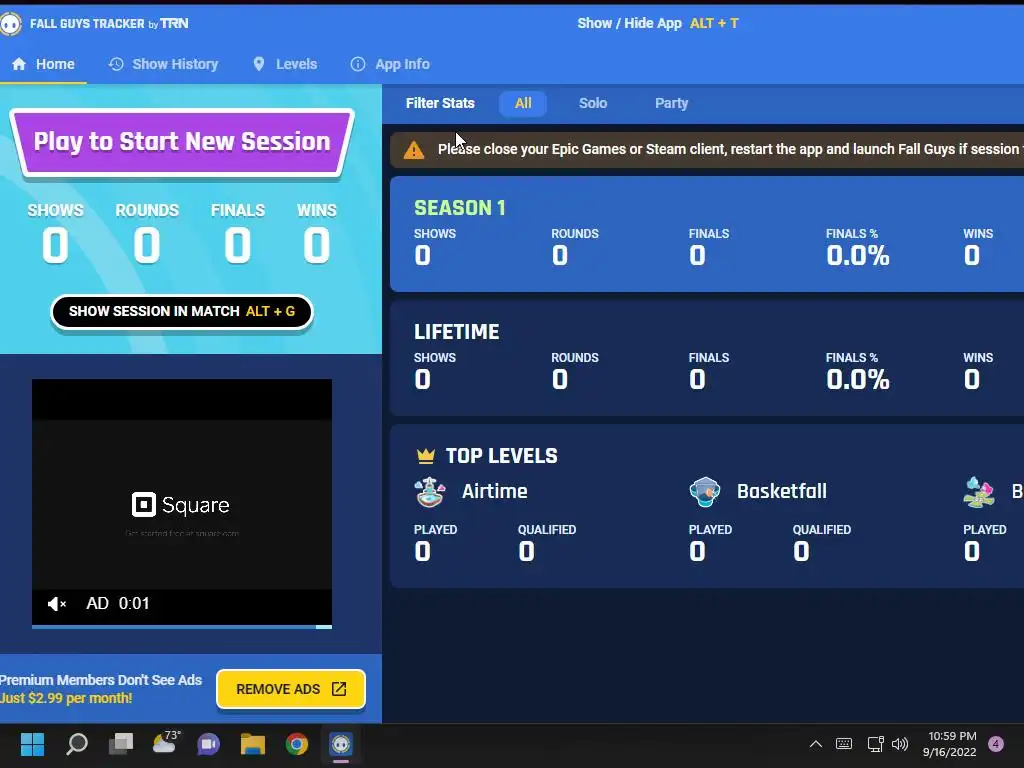Screen dimensions: 1024x768
Task: Open the notification badge showing 4
Action: point(996,744)
